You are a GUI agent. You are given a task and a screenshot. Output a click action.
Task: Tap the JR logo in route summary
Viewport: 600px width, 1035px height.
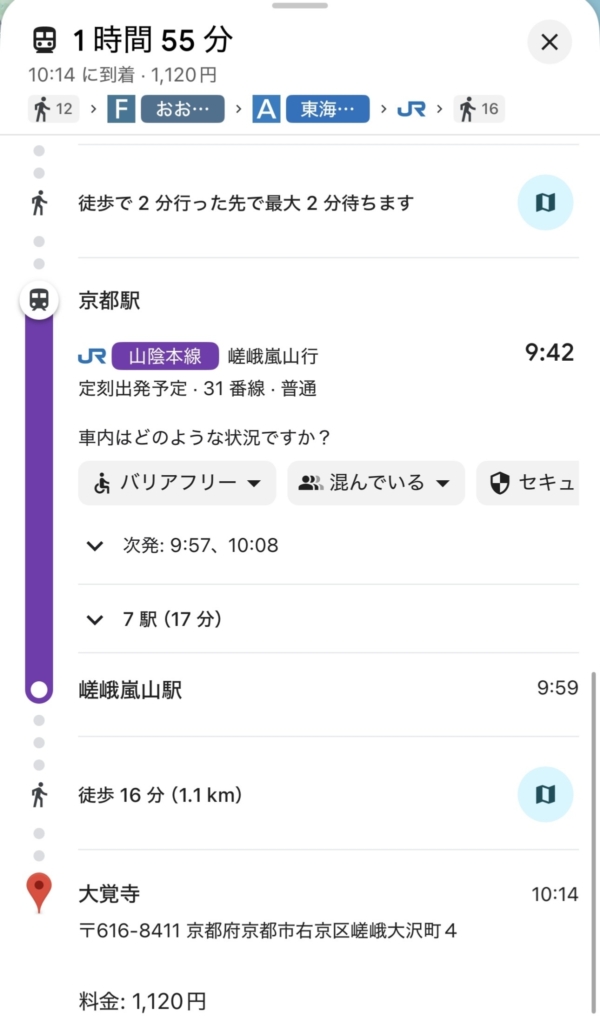click(411, 109)
